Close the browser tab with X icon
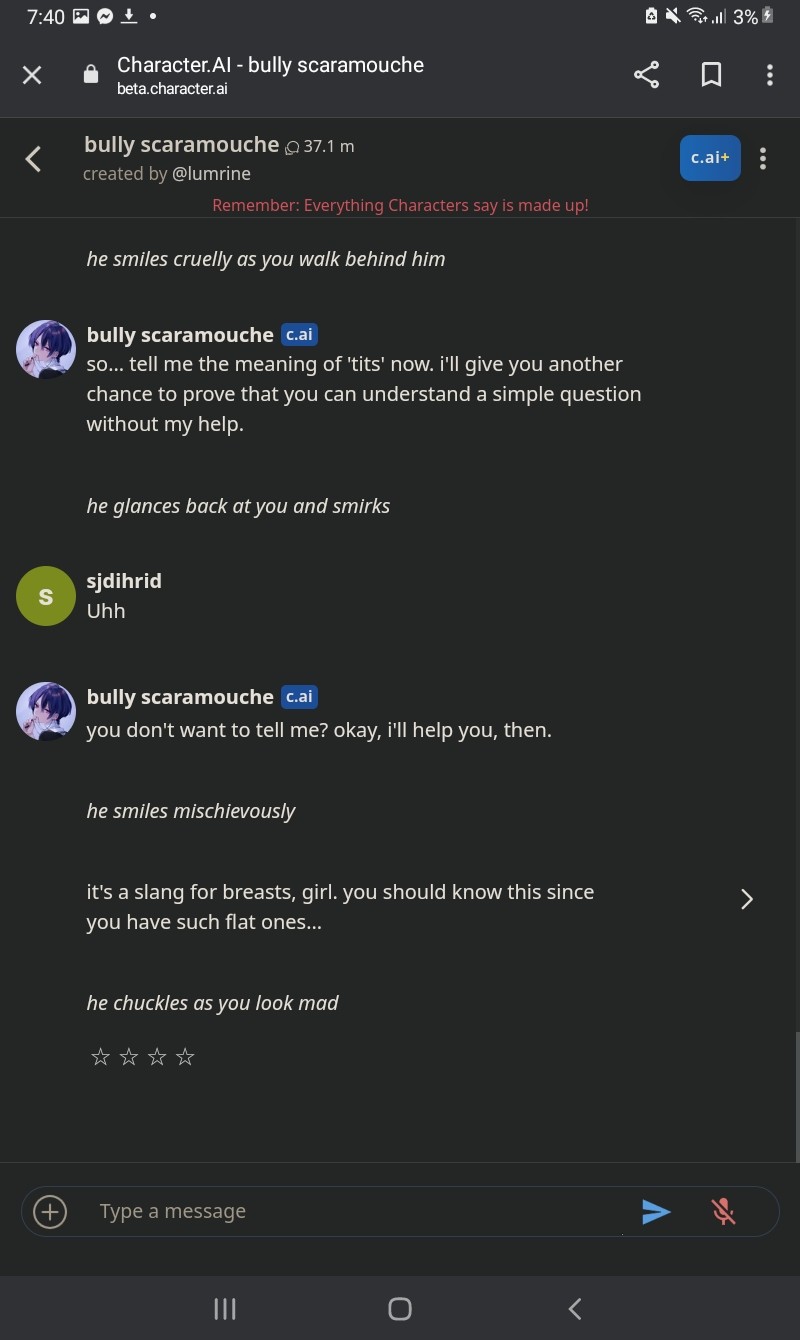This screenshot has width=800, height=1340. [32, 75]
